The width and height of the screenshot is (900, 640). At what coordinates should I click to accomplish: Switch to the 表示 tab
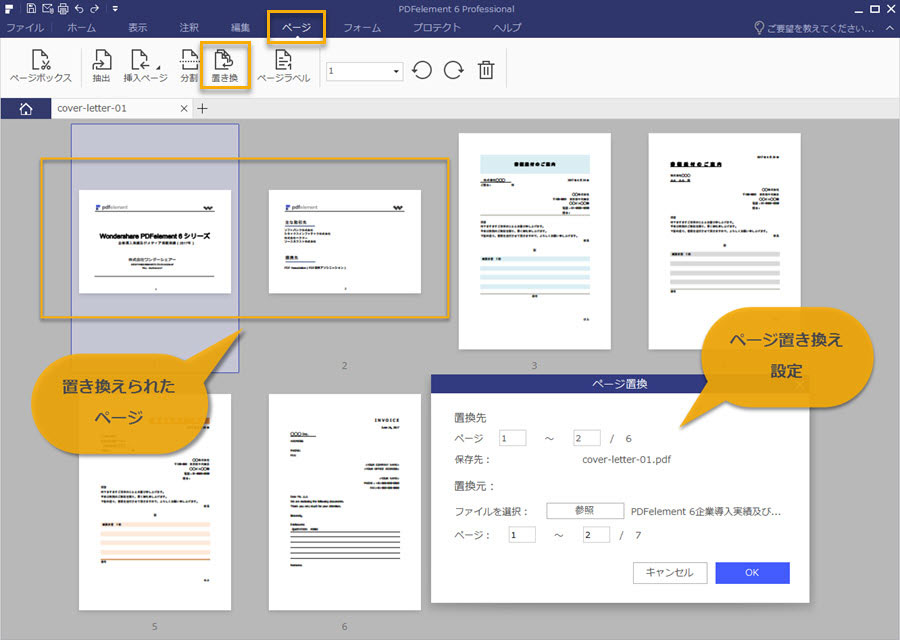click(137, 28)
